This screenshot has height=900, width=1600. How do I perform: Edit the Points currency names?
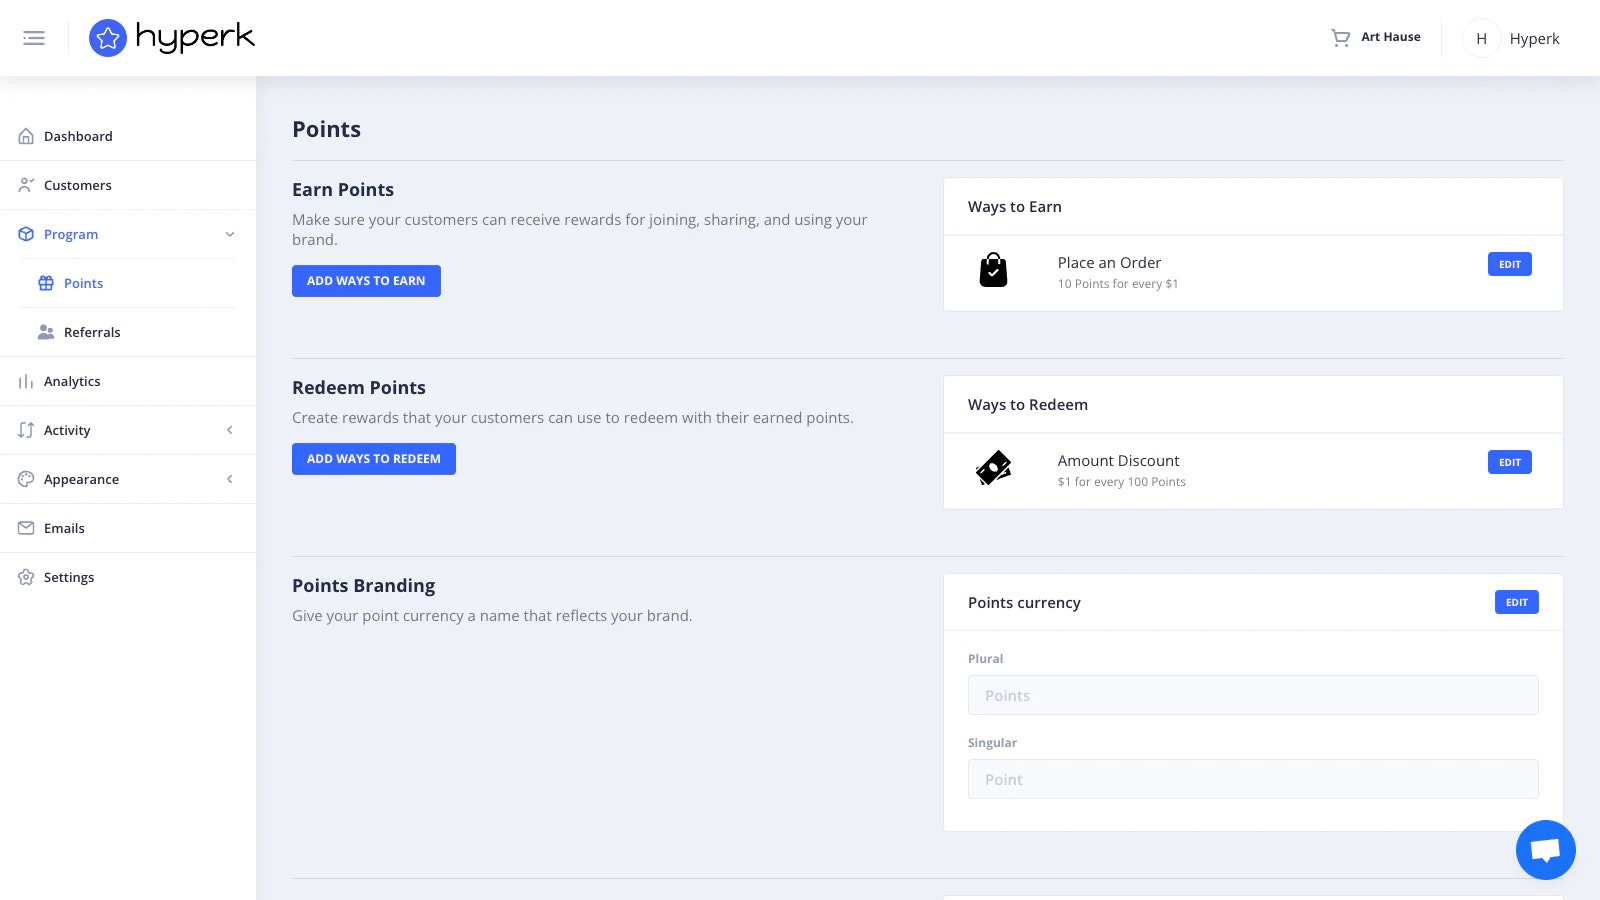coord(1517,602)
